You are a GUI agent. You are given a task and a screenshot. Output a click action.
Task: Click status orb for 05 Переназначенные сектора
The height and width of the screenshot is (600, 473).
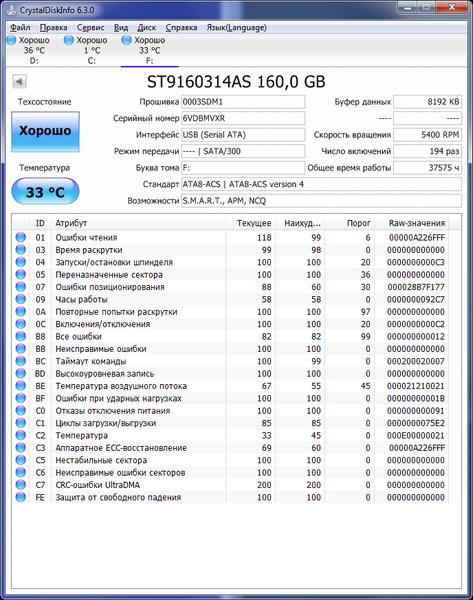(21, 274)
